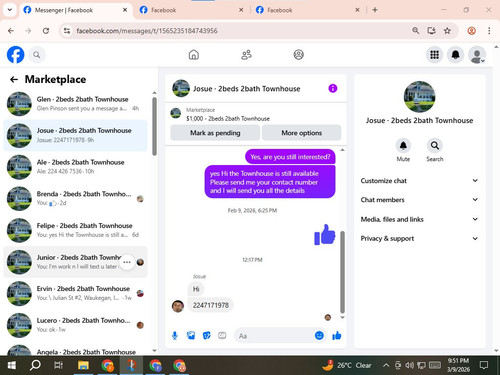The height and width of the screenshot is (375, 500).
Task: Click the chat messages scrollbar
Action: click(x=342, y=272)
